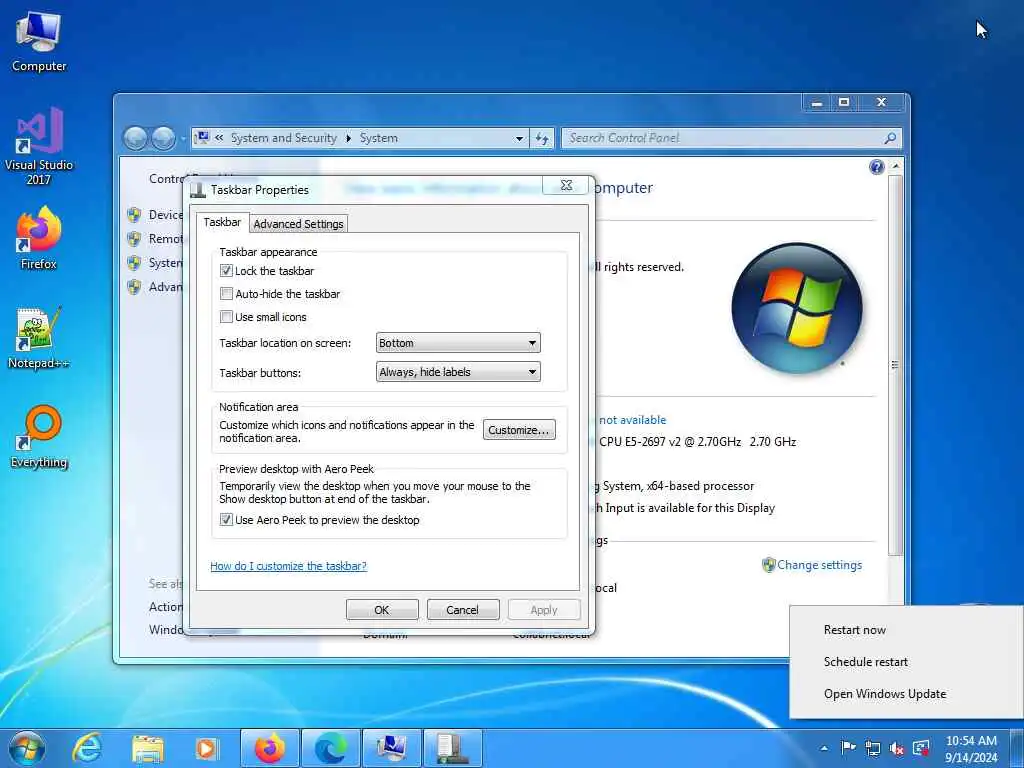Image resolution: width=1024 pixels, height=768 pixels.
Task: Show hidden tray icons arrow
Action: pyautogui.click(x=824, y=748)
